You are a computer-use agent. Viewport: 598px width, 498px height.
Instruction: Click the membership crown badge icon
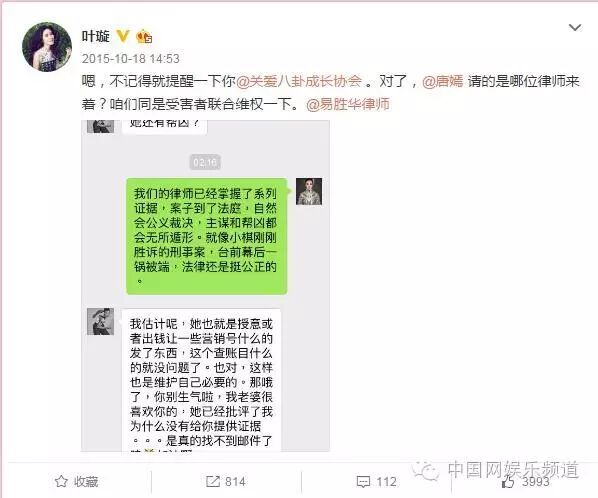pos(145,37)
